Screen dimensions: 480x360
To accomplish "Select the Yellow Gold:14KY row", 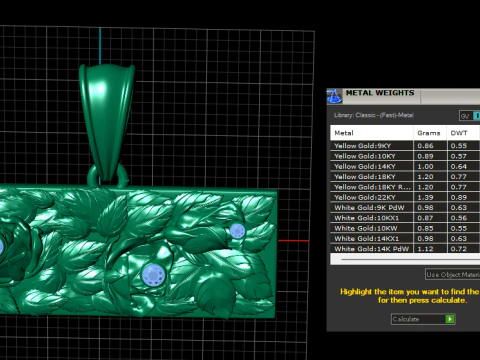I will (405, 166).
